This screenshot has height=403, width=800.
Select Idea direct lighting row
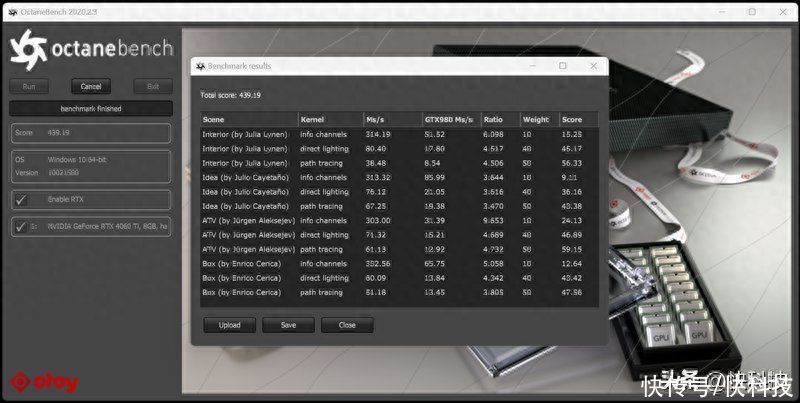click(x=399, y=192)
